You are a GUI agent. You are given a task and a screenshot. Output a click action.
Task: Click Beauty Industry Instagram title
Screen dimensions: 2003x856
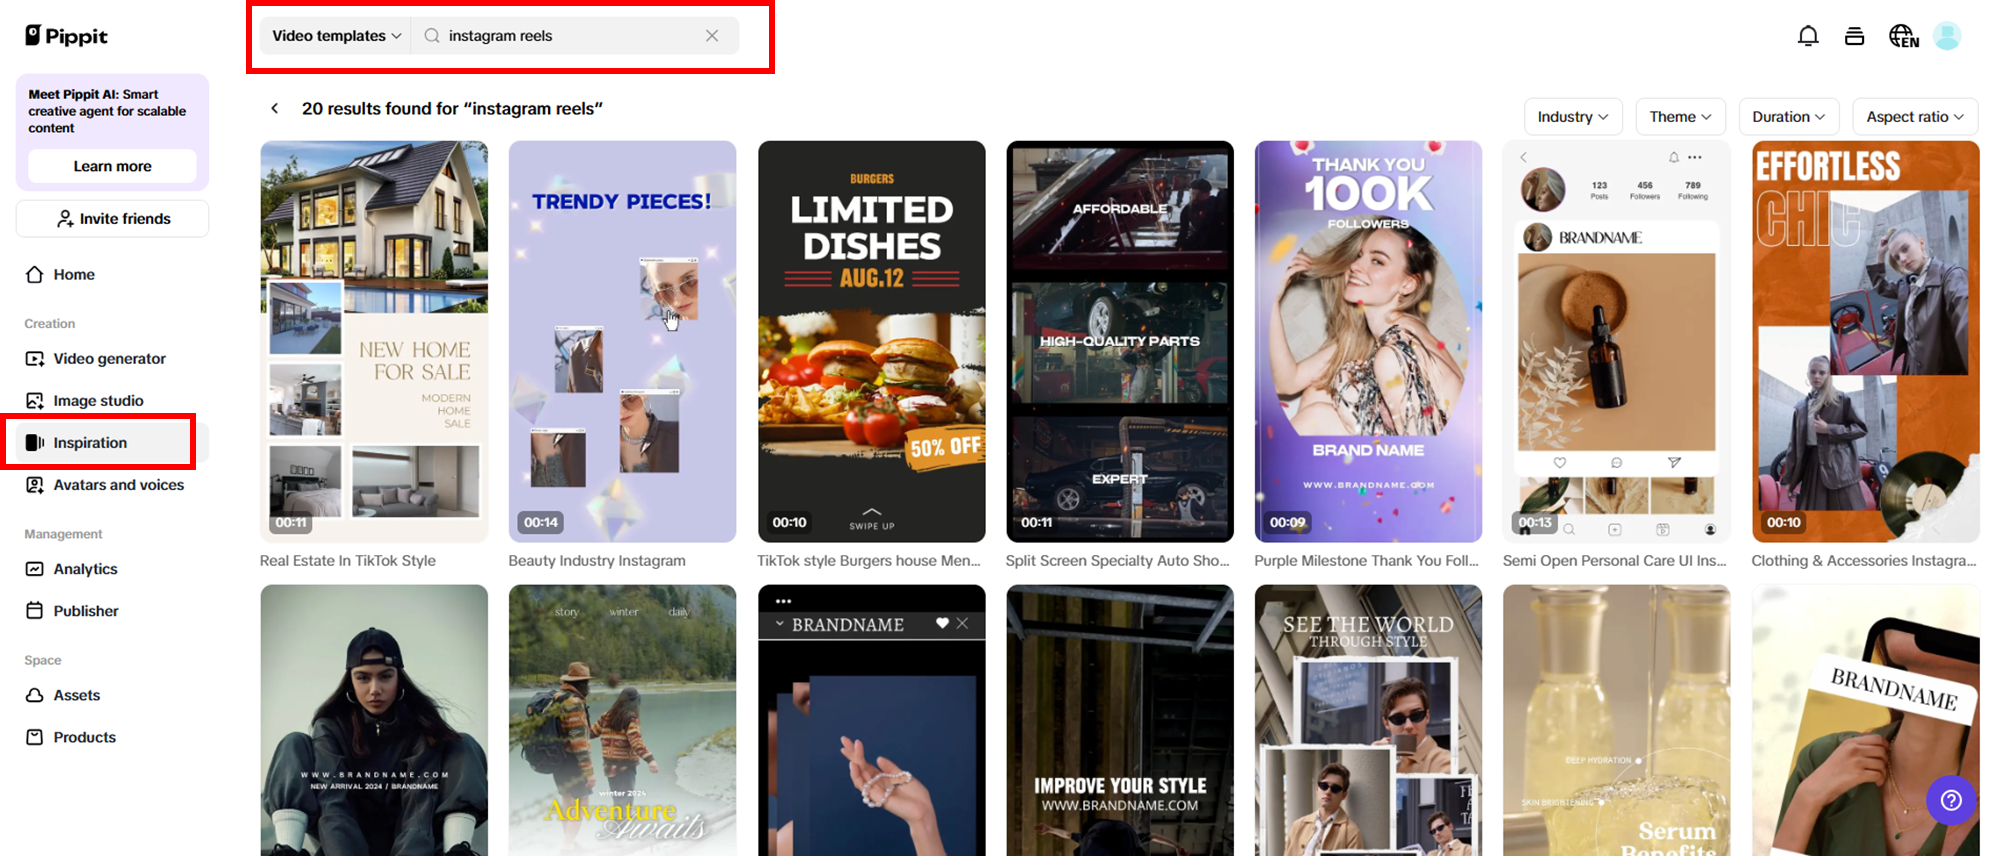(597, 561)
